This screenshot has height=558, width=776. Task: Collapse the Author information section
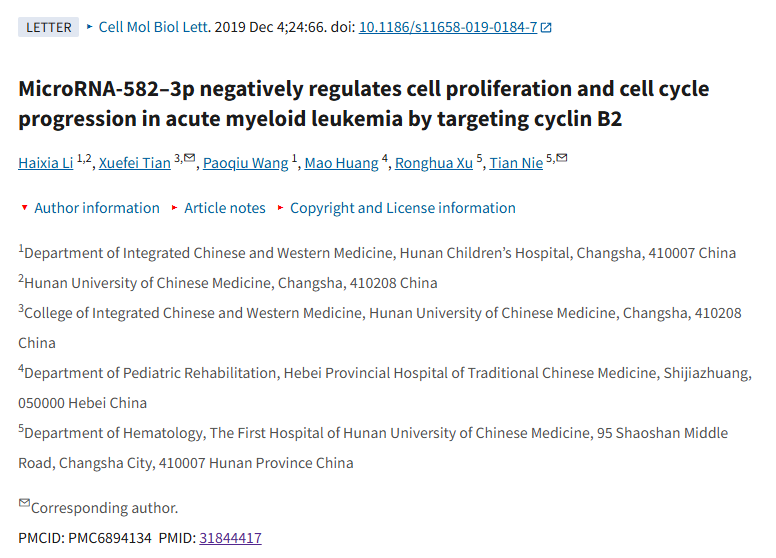click(90, 208)
